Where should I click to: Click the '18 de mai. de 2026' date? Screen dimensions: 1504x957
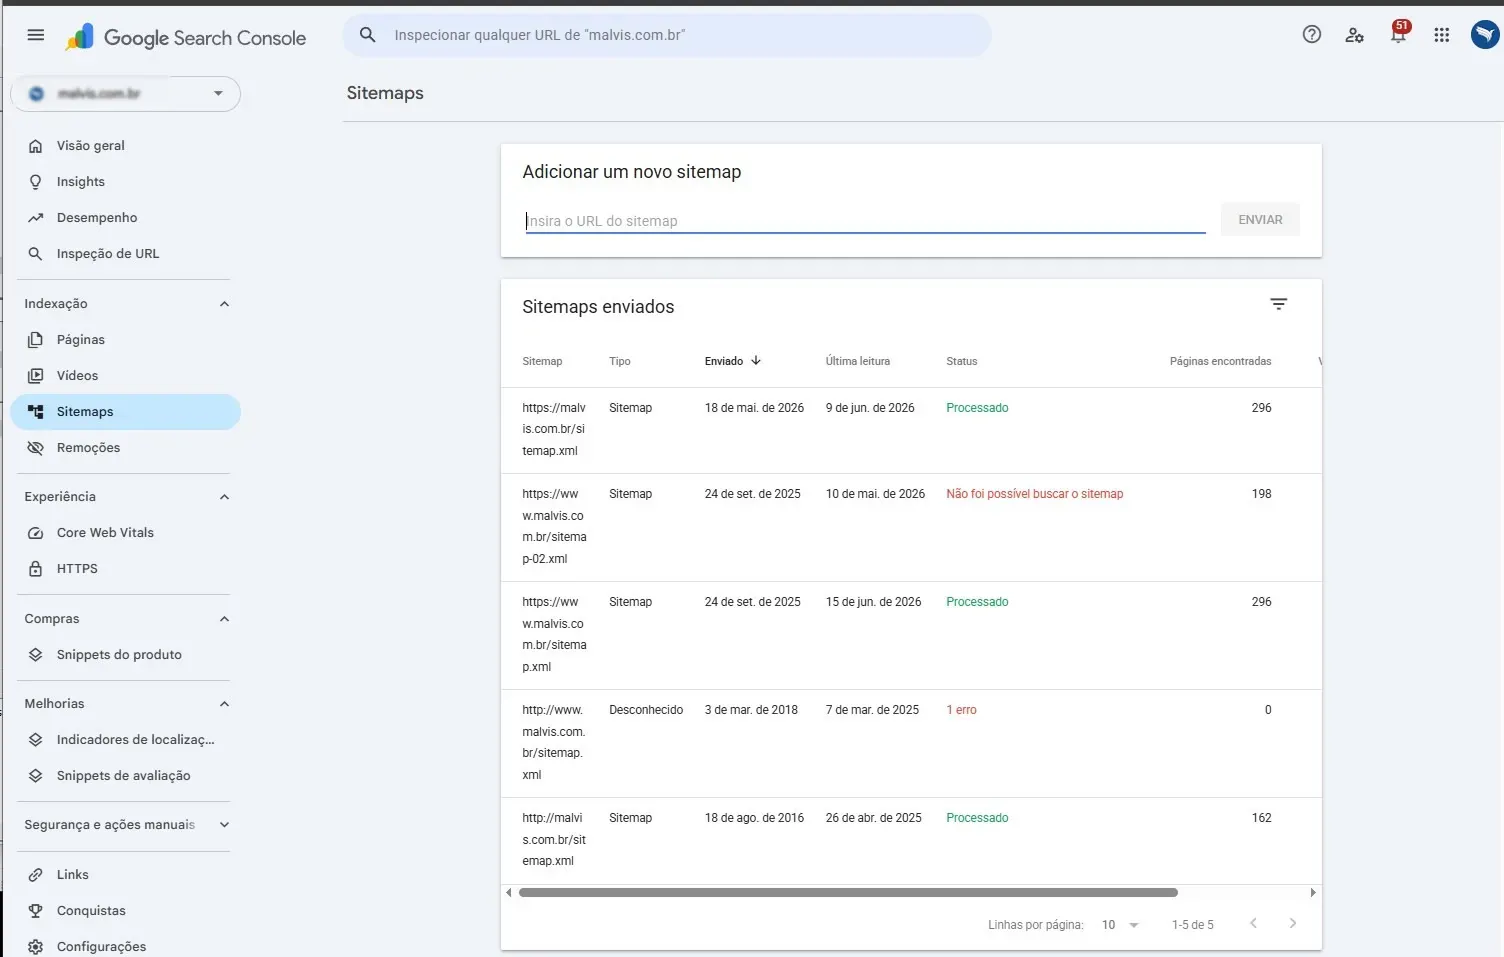coord(754,408)
